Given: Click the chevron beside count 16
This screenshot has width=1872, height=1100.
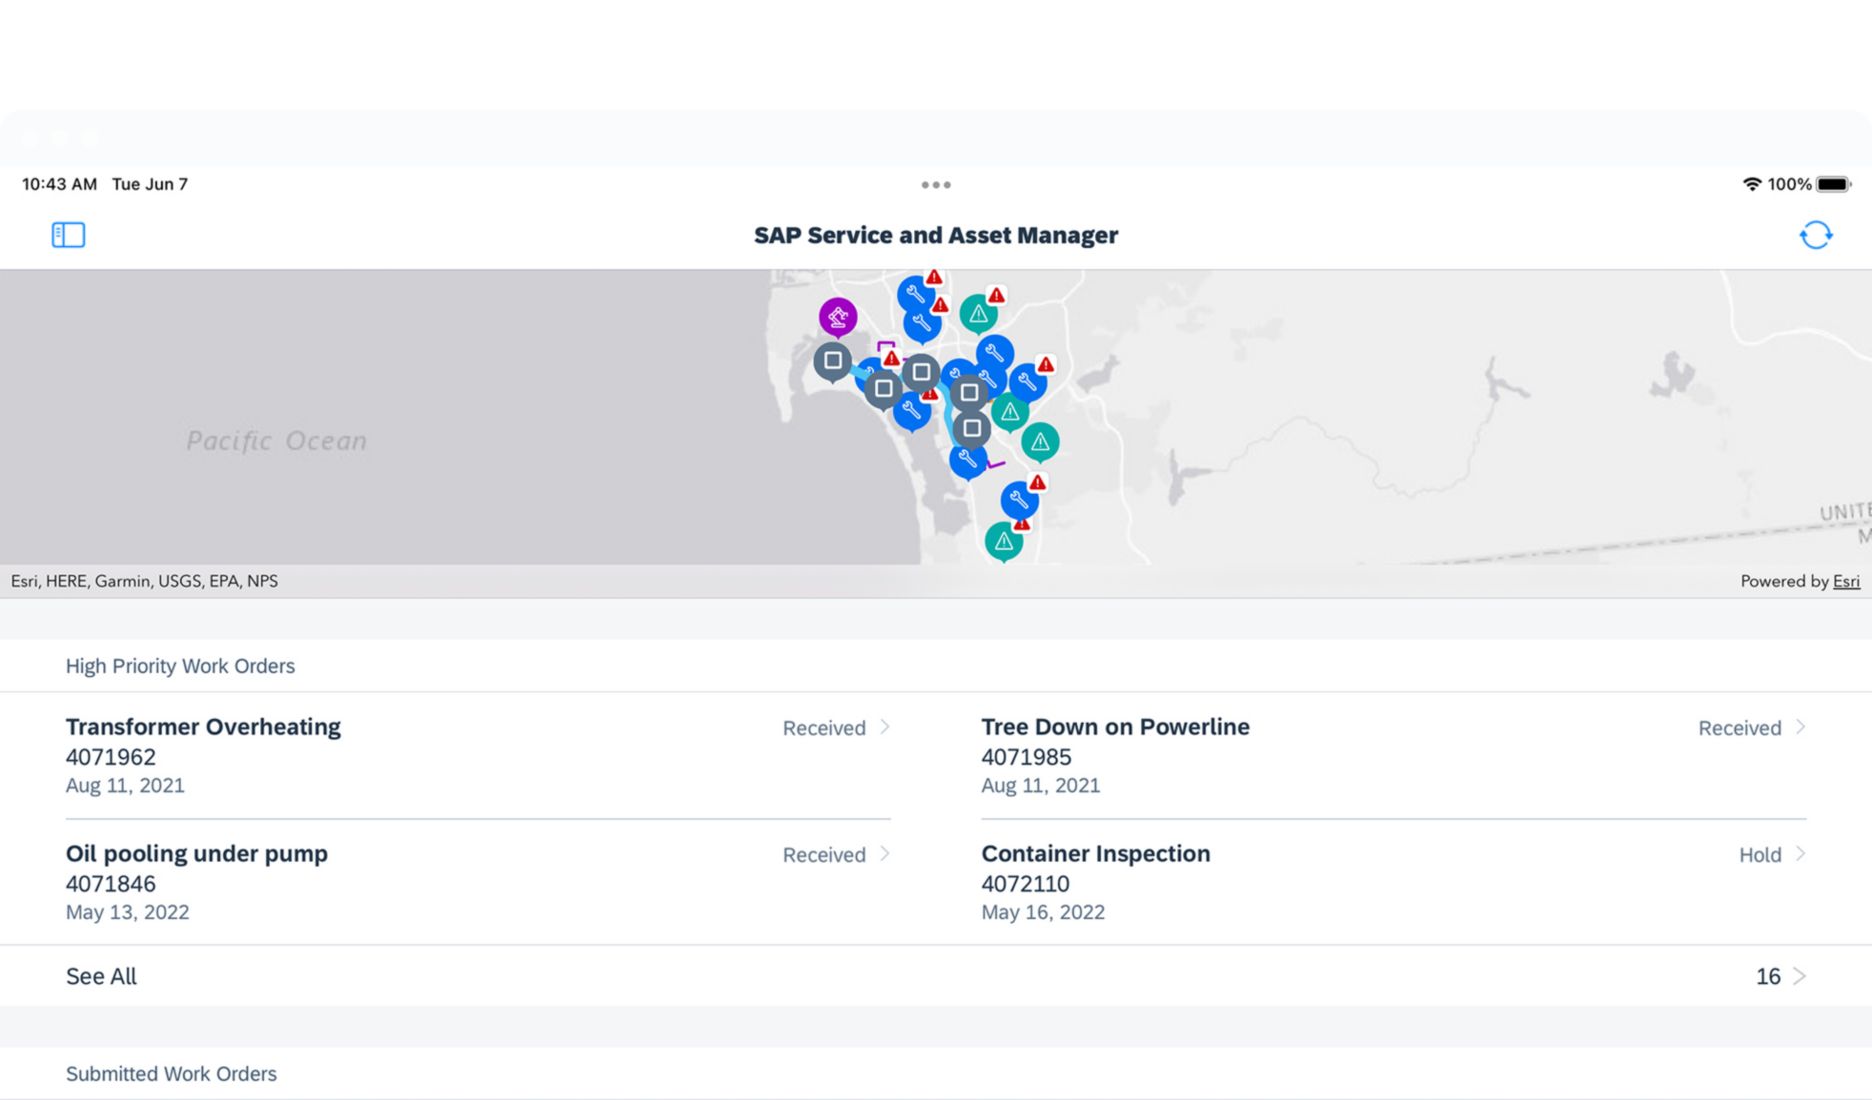Looking at the screenshot, I should coord(1800,976).
